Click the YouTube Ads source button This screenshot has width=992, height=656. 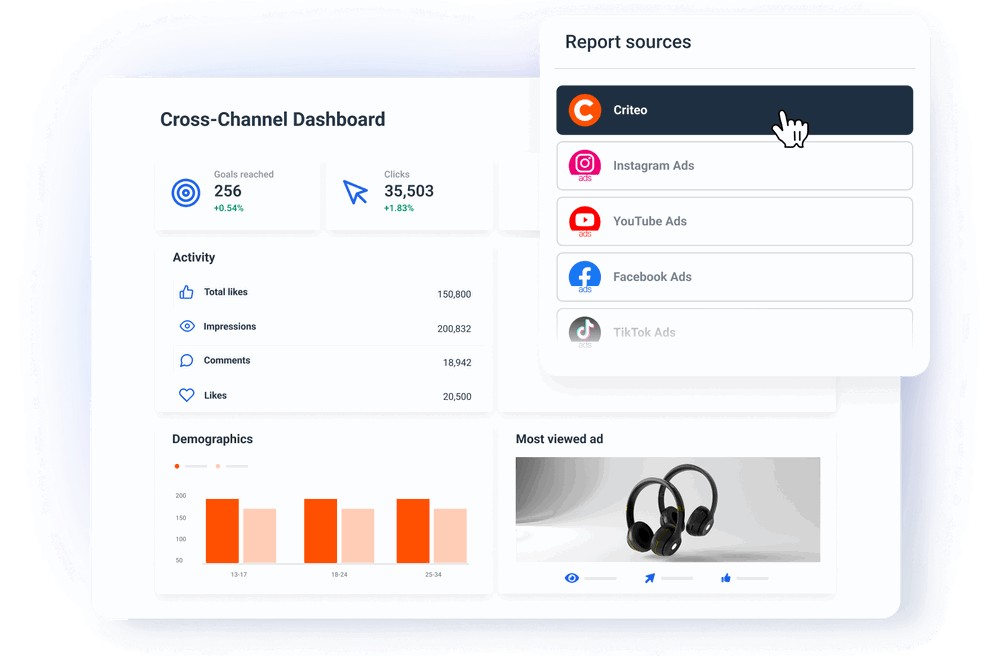point(734,221)
